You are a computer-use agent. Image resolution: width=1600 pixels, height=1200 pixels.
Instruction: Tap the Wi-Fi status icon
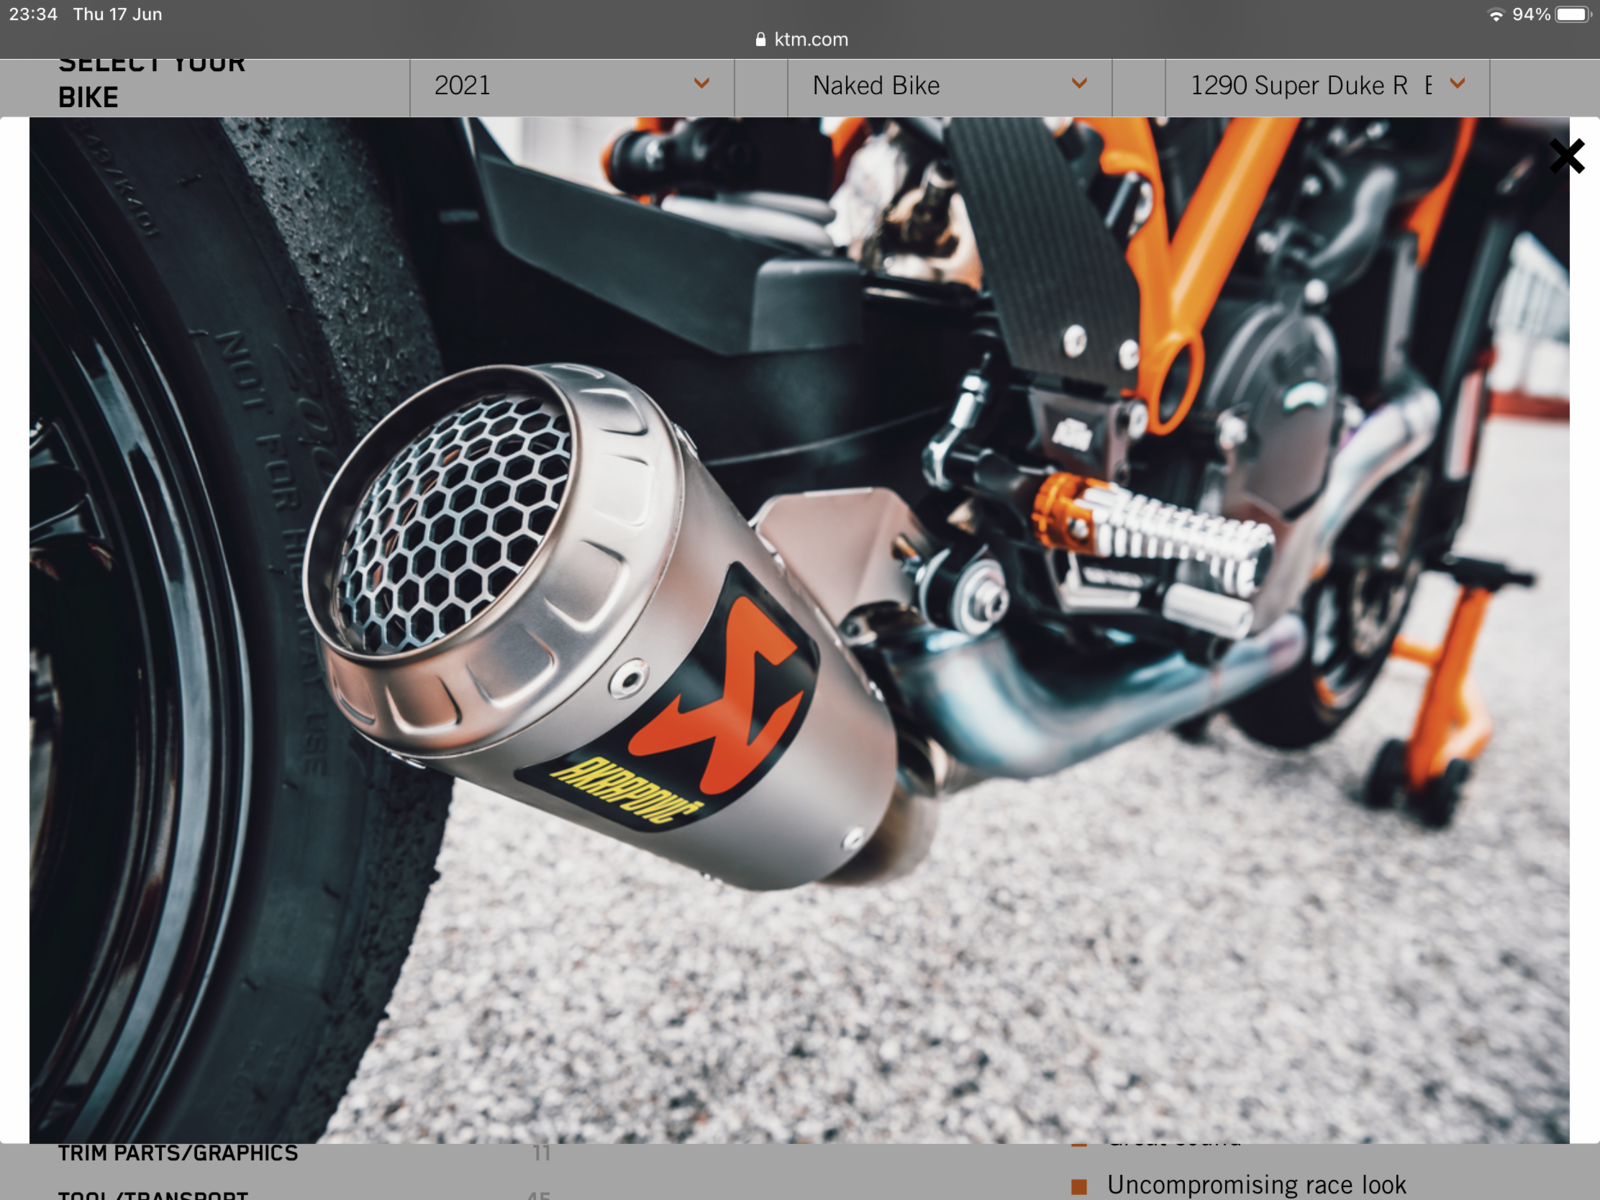pyautogui.click(x=1496, y=15)
